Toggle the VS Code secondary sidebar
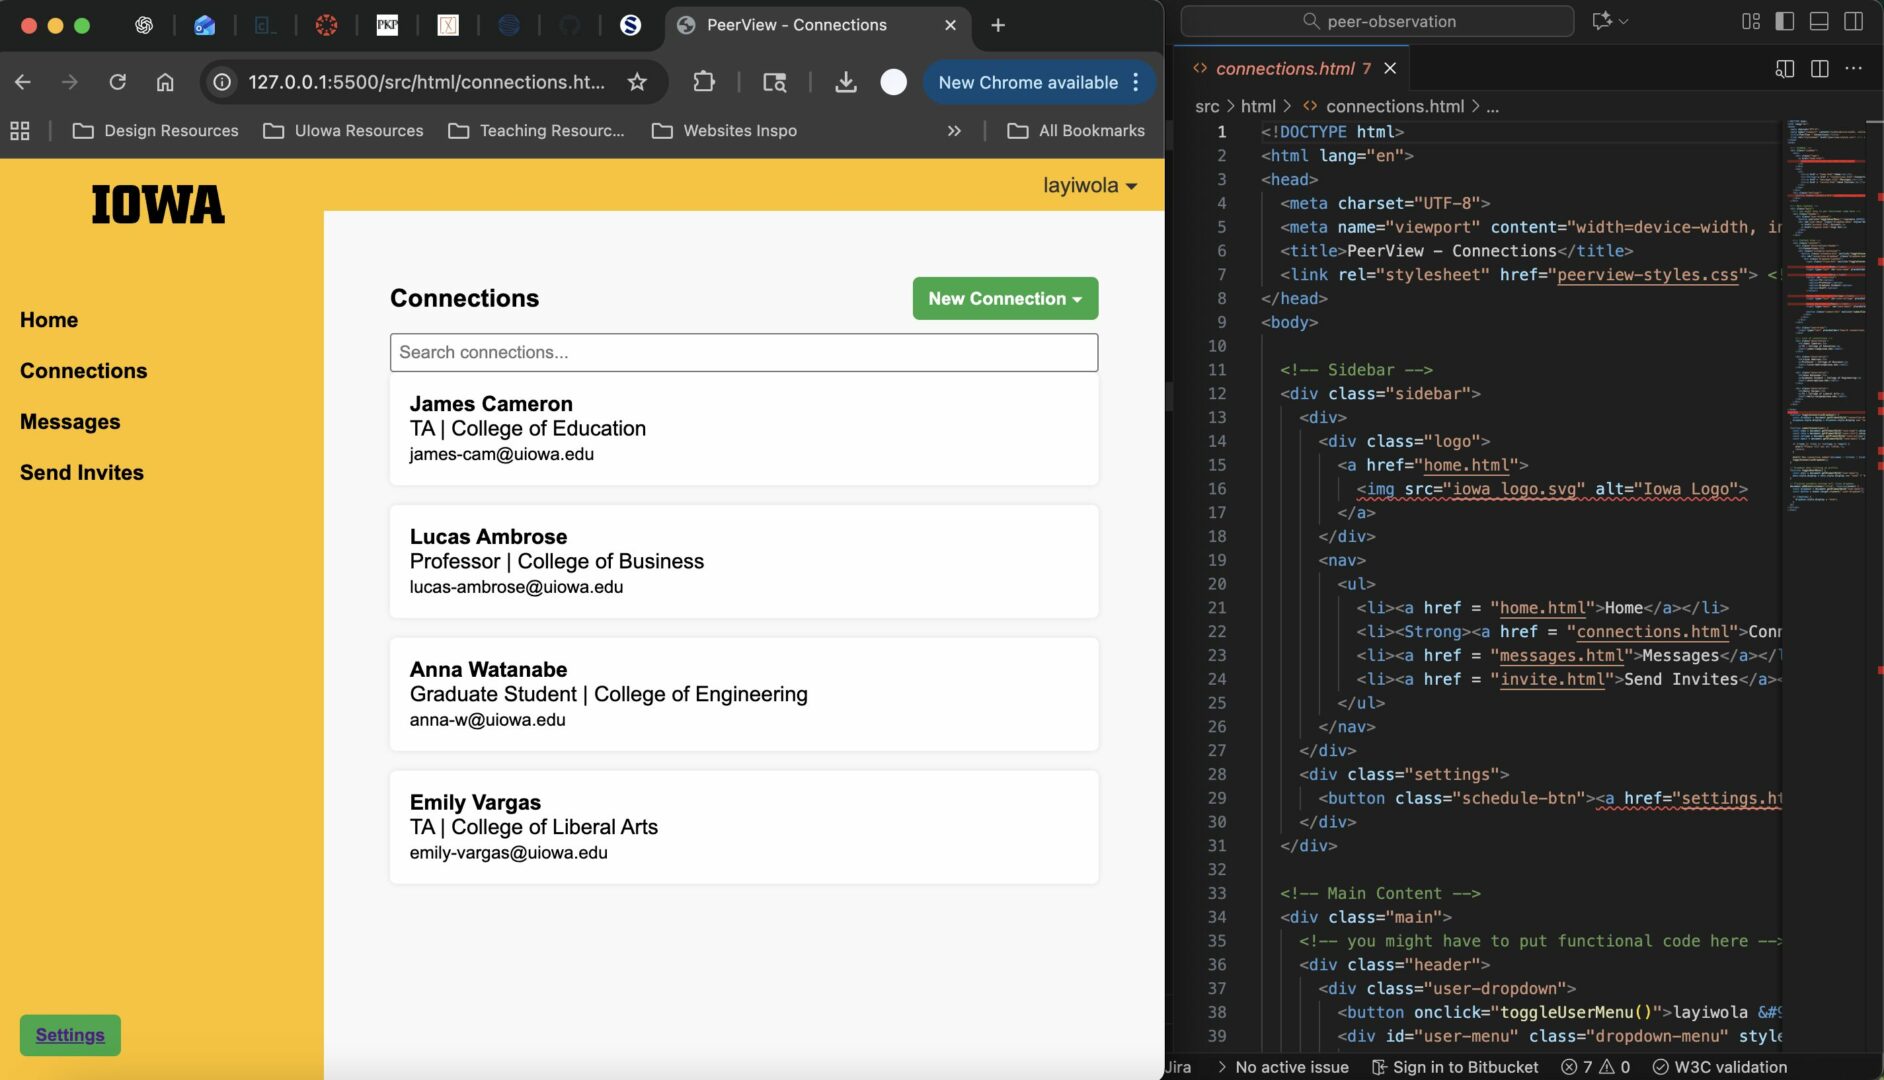The height and width of the screenshot is (1080, 1884). 1853,21
